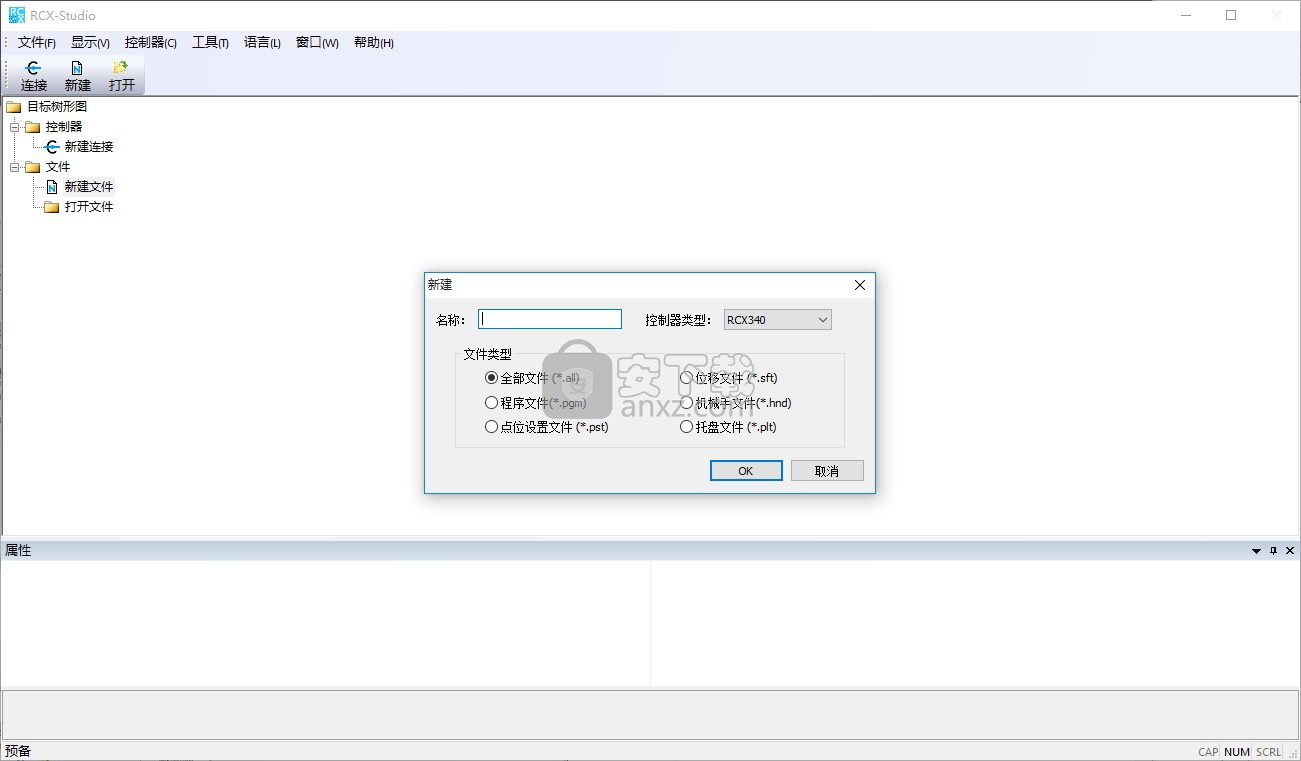This screenshot has height=761, width=1301.
Task: Open the 控制器类型 RCX340 dropdown
Action: [x=777, y=320]
